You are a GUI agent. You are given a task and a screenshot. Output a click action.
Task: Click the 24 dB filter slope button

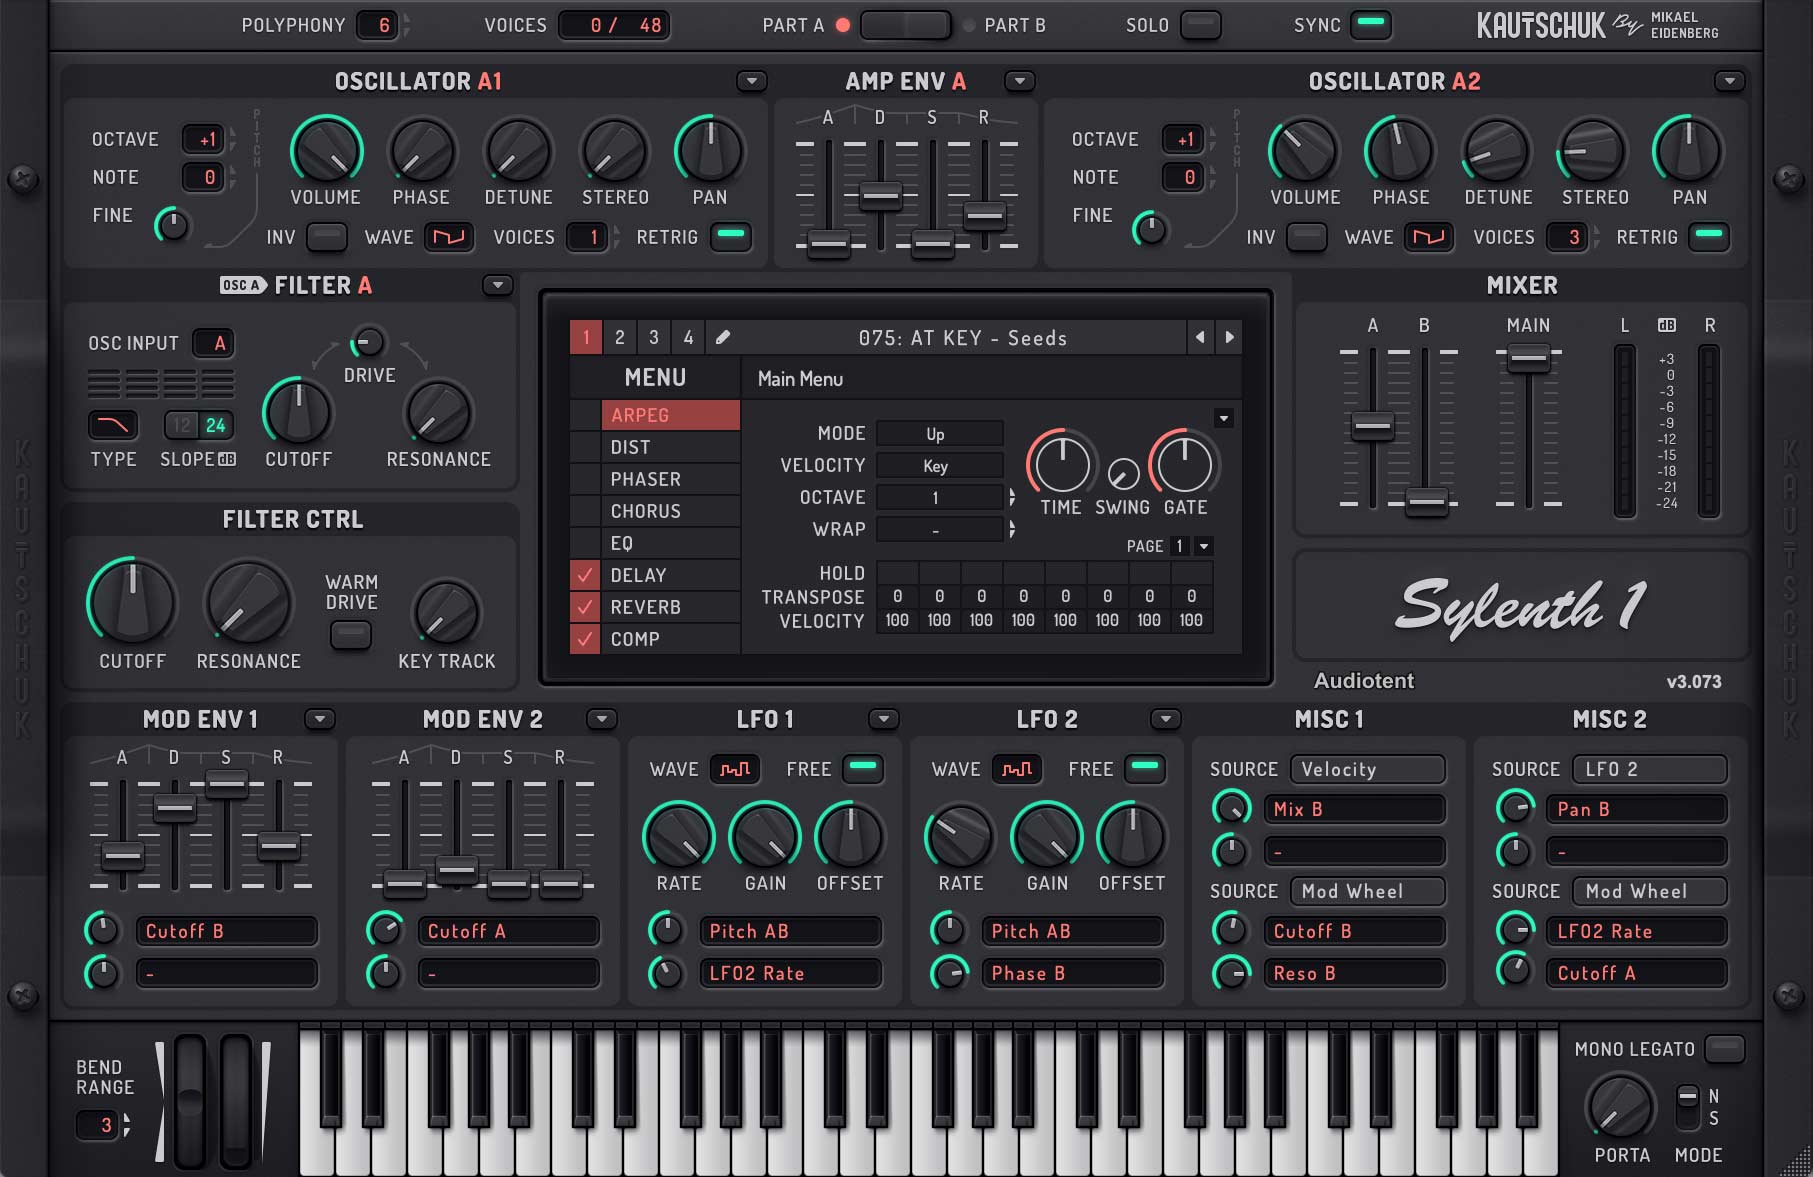pos(216,425)
